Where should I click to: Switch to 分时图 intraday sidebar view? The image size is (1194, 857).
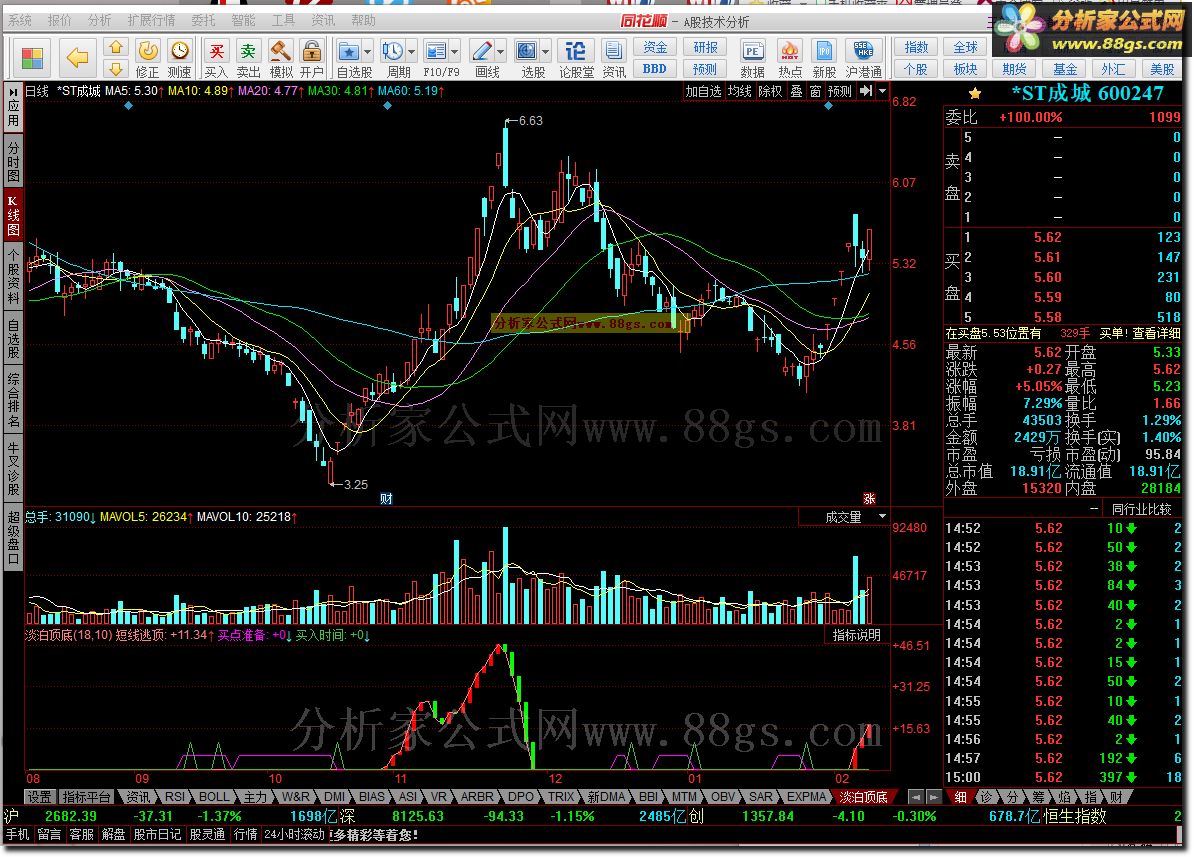14,161
